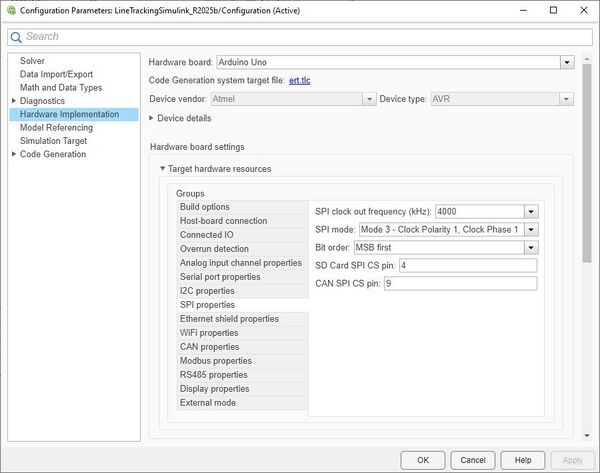This screenshot has height=473, width=600.
Task: Expand the Diagnostics tree node
Action: tap(13, 101)
